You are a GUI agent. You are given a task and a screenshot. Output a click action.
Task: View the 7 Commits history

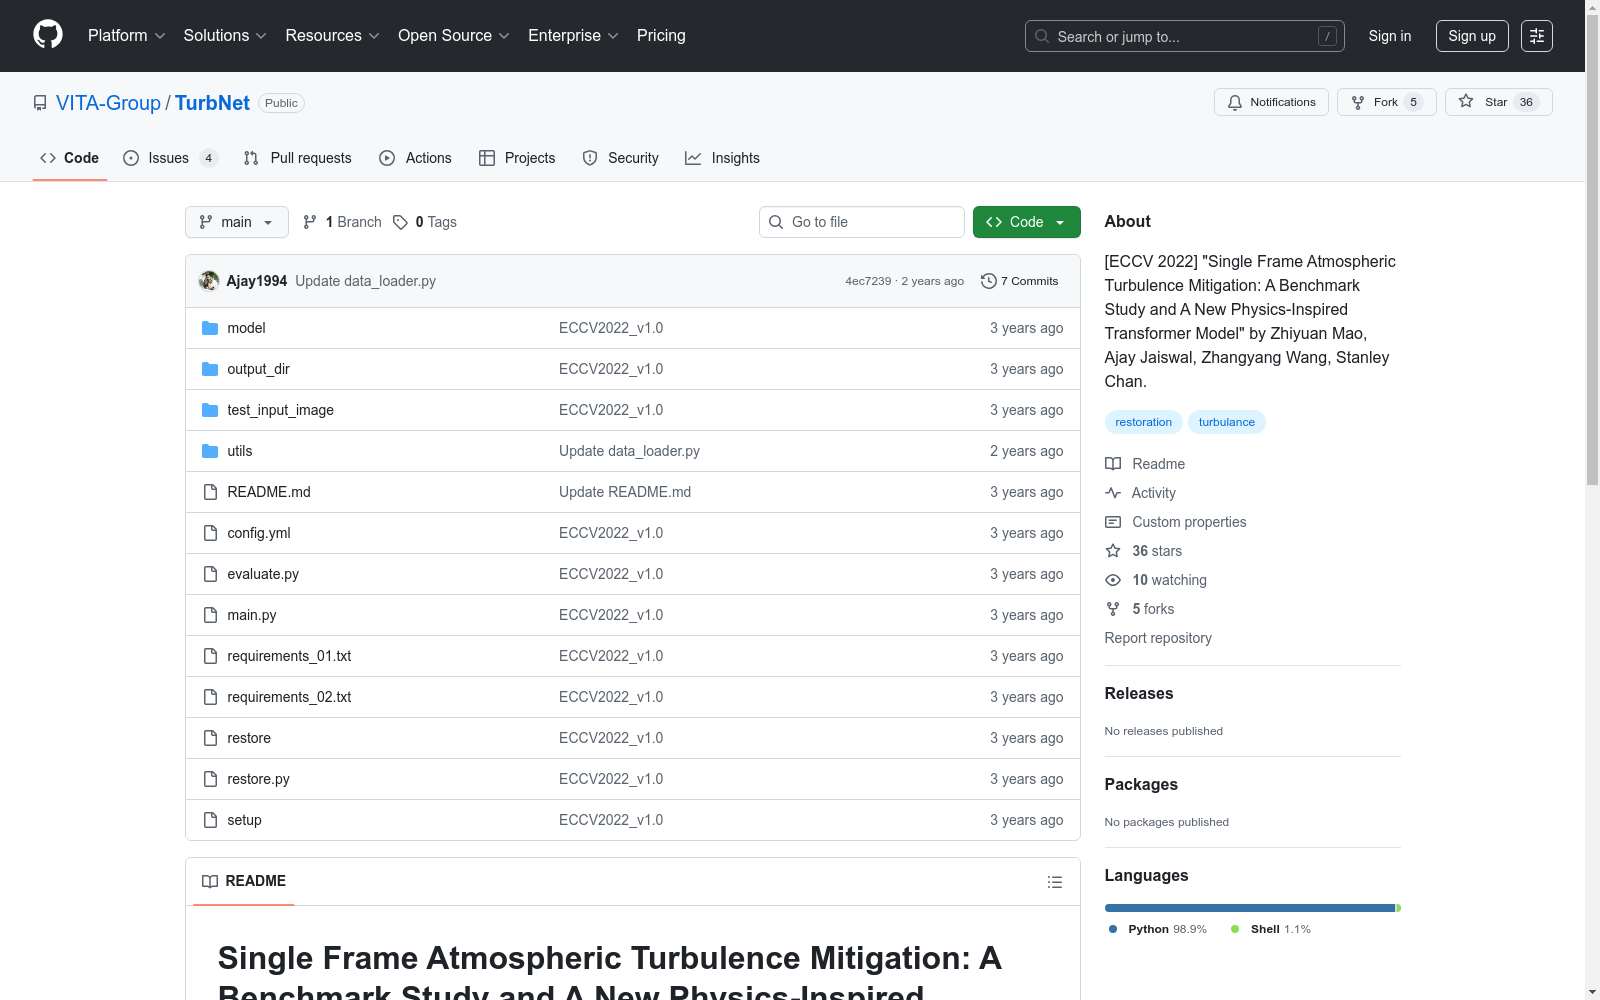pyautogui.click(x=1020, y=281)
